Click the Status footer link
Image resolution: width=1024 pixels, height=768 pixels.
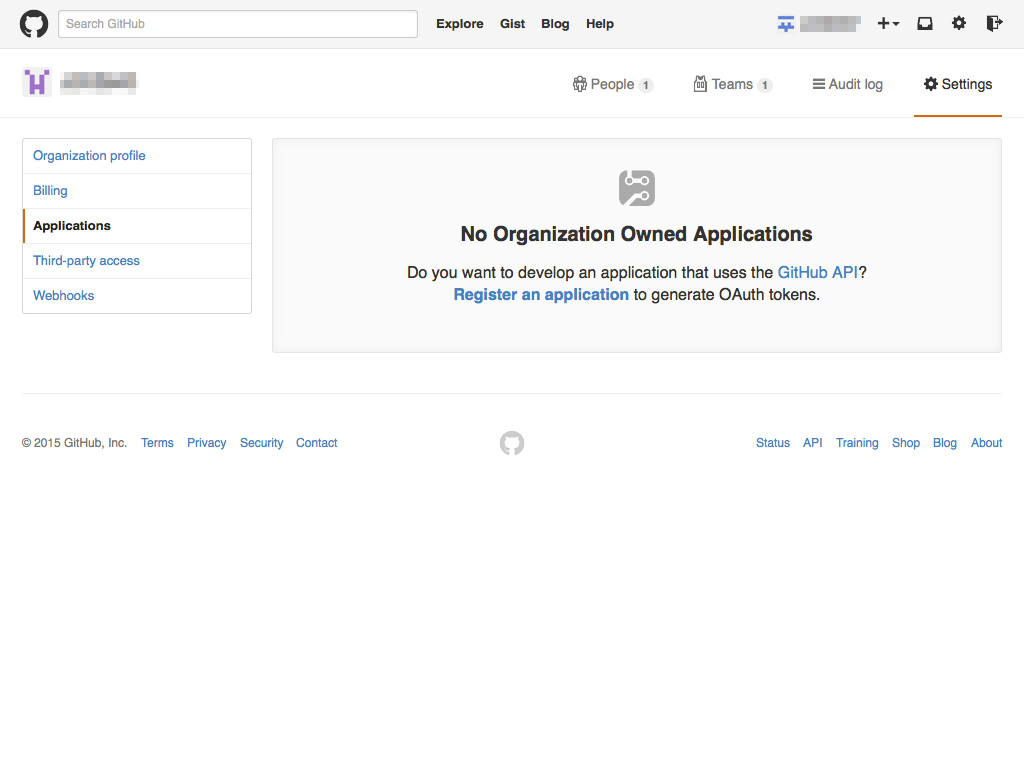click(x=772, y=443)
